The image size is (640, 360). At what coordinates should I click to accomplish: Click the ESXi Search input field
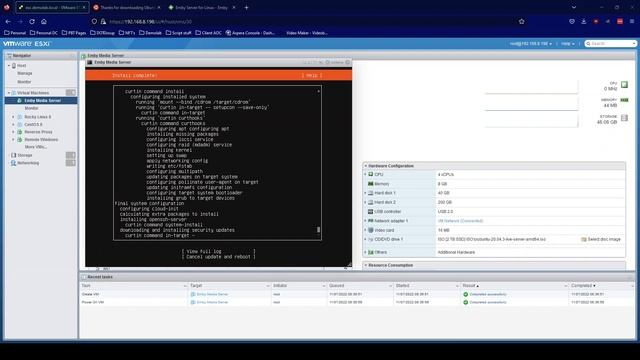tap(610, 44)
